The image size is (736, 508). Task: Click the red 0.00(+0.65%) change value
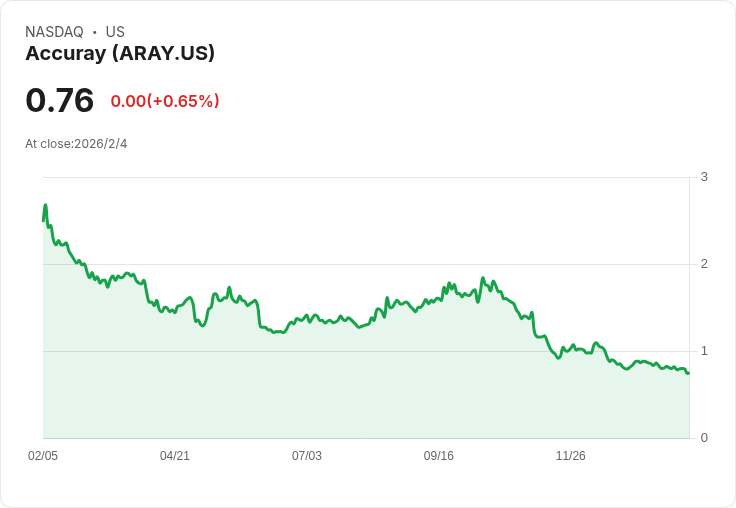165,101
